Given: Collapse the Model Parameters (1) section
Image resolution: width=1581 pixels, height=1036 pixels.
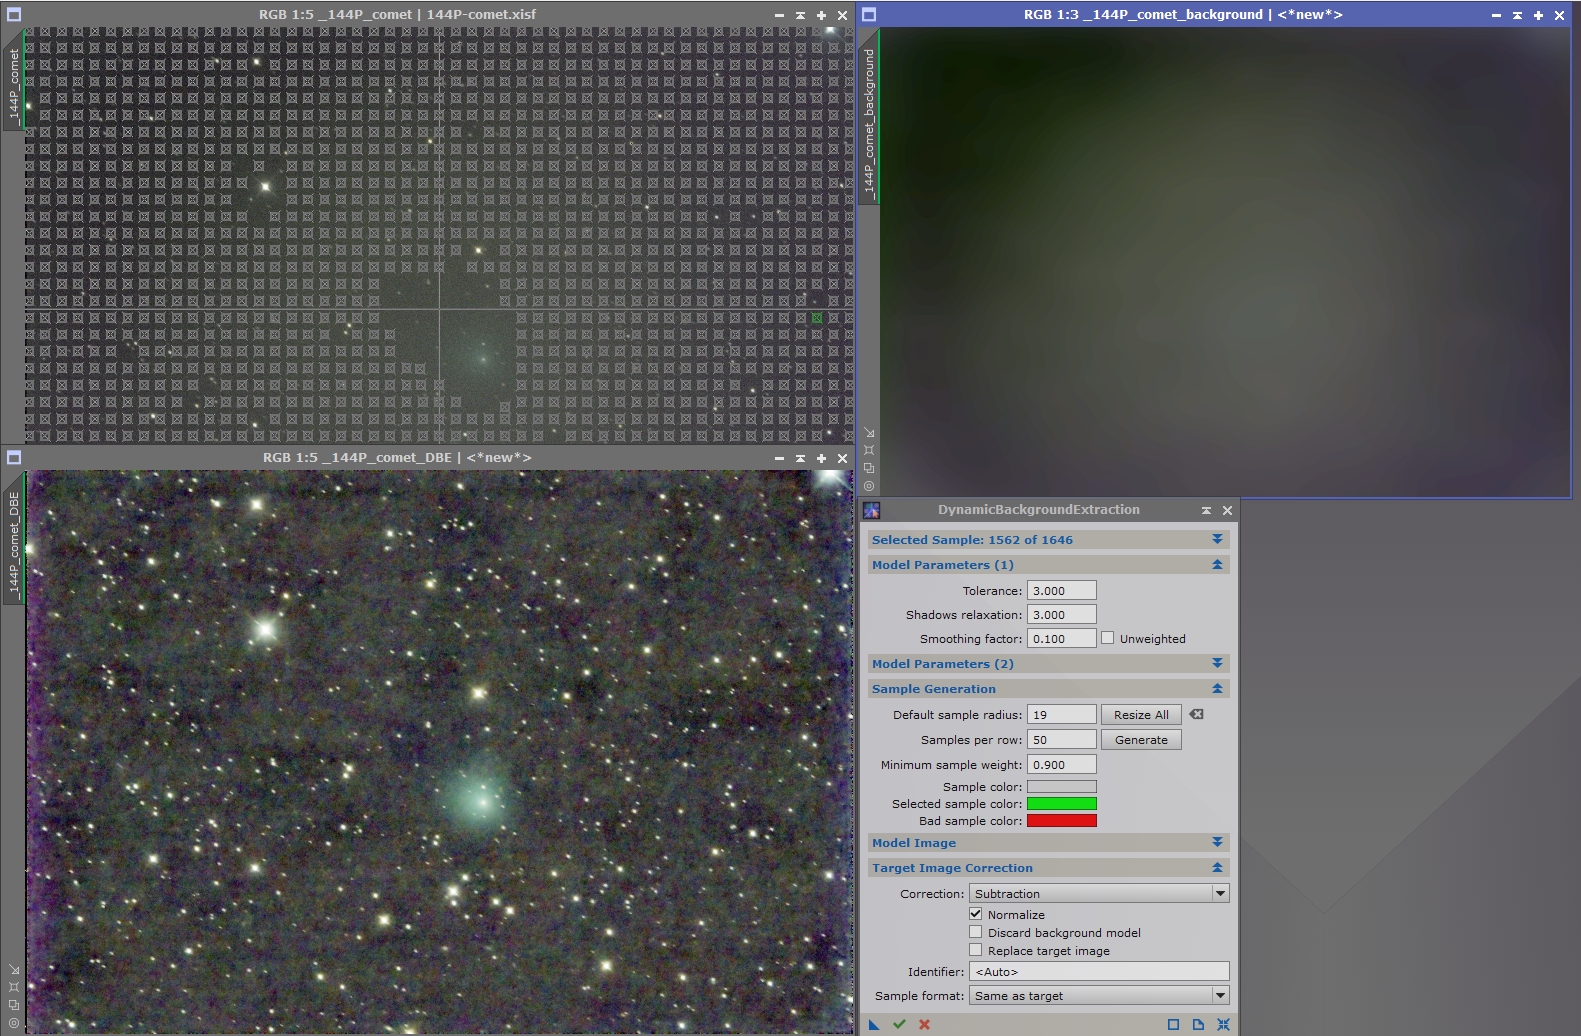Looking at the screenshot, I should pos(1217,564).
